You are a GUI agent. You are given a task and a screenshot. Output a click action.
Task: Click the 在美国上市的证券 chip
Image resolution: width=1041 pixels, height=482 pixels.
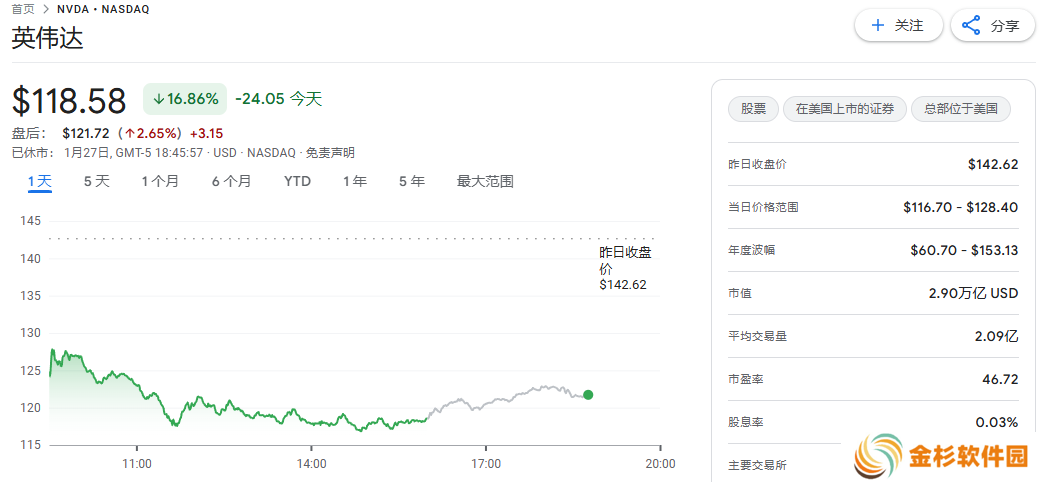844,109
